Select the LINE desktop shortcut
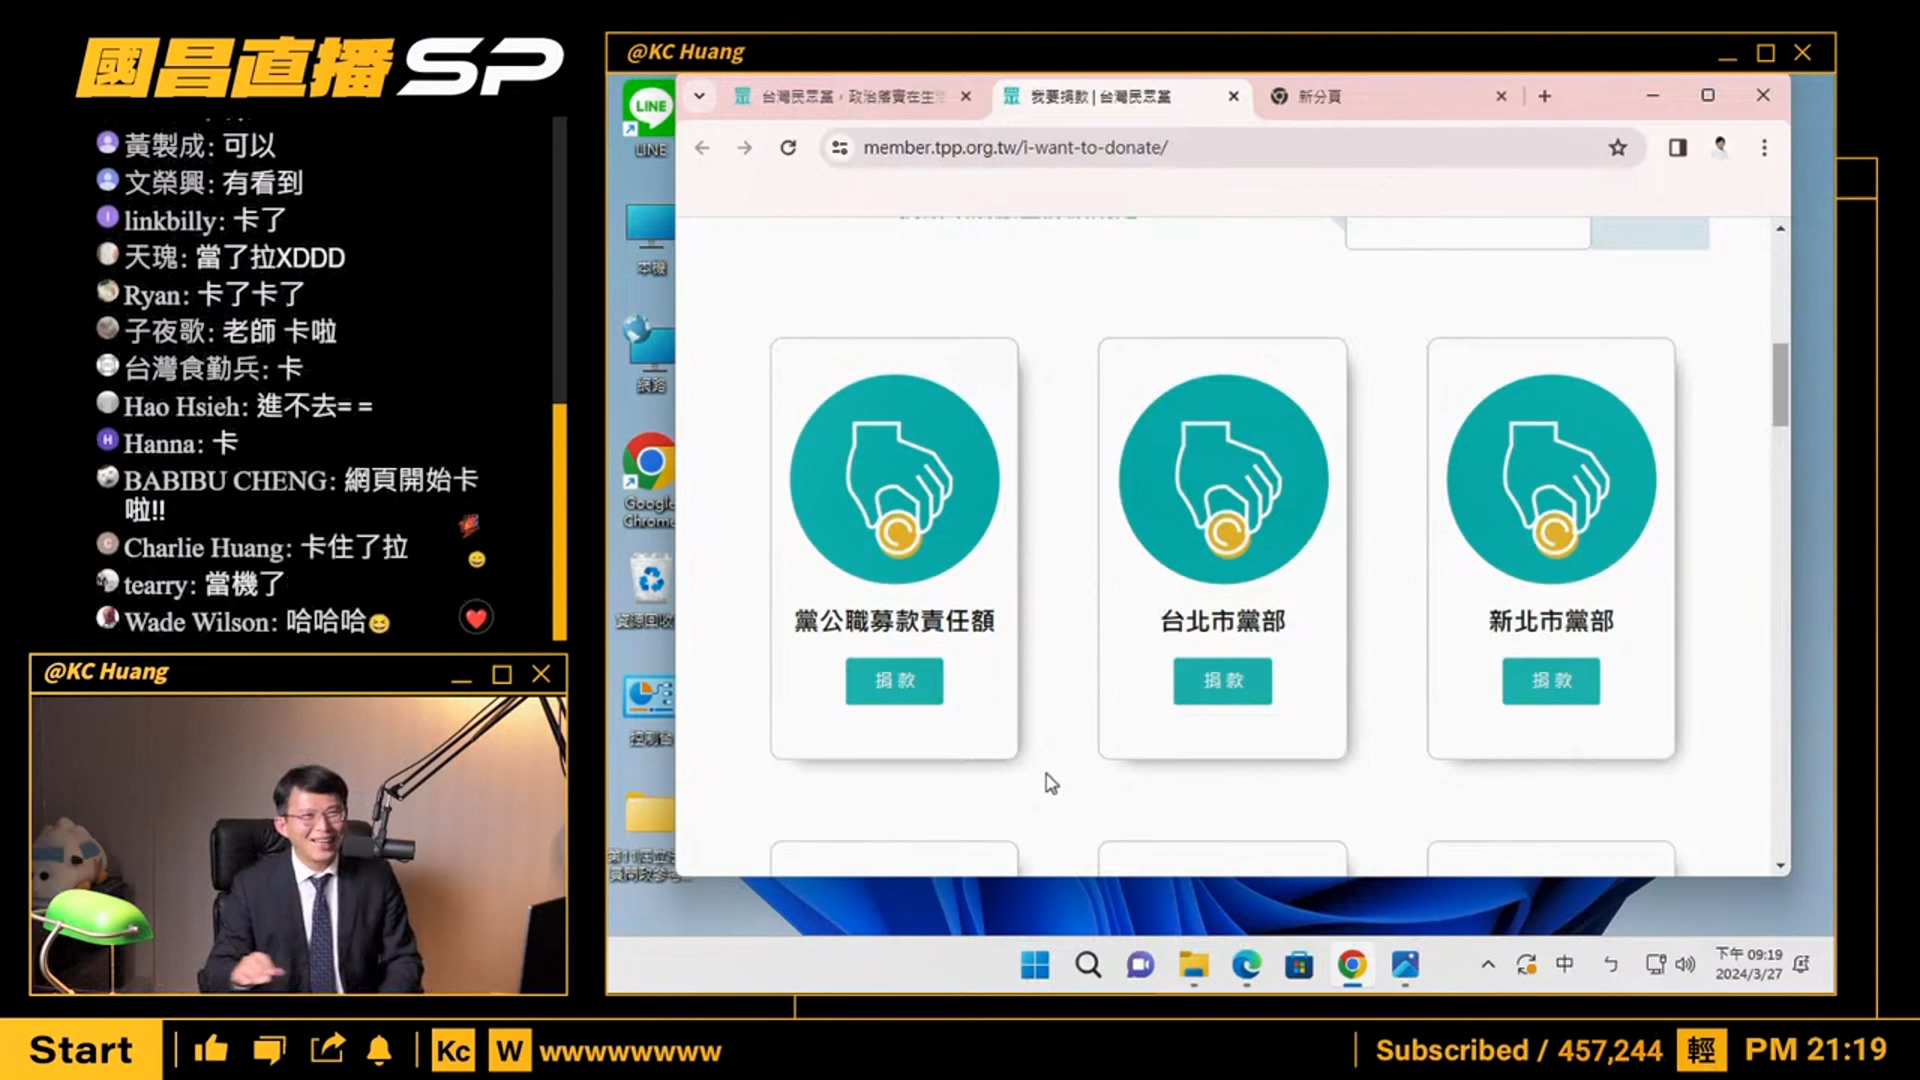This screenshot has height=1080, width=1920. click(650, 121)
